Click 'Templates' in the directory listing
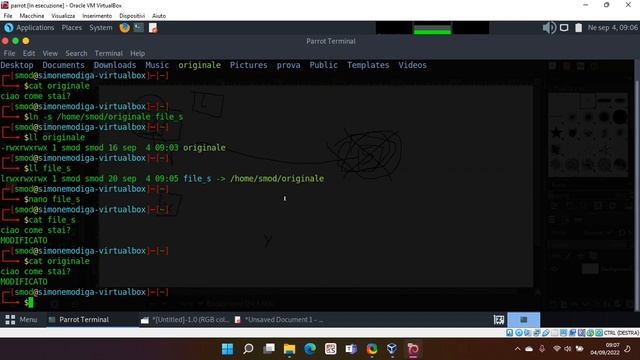 coord(368,65)
